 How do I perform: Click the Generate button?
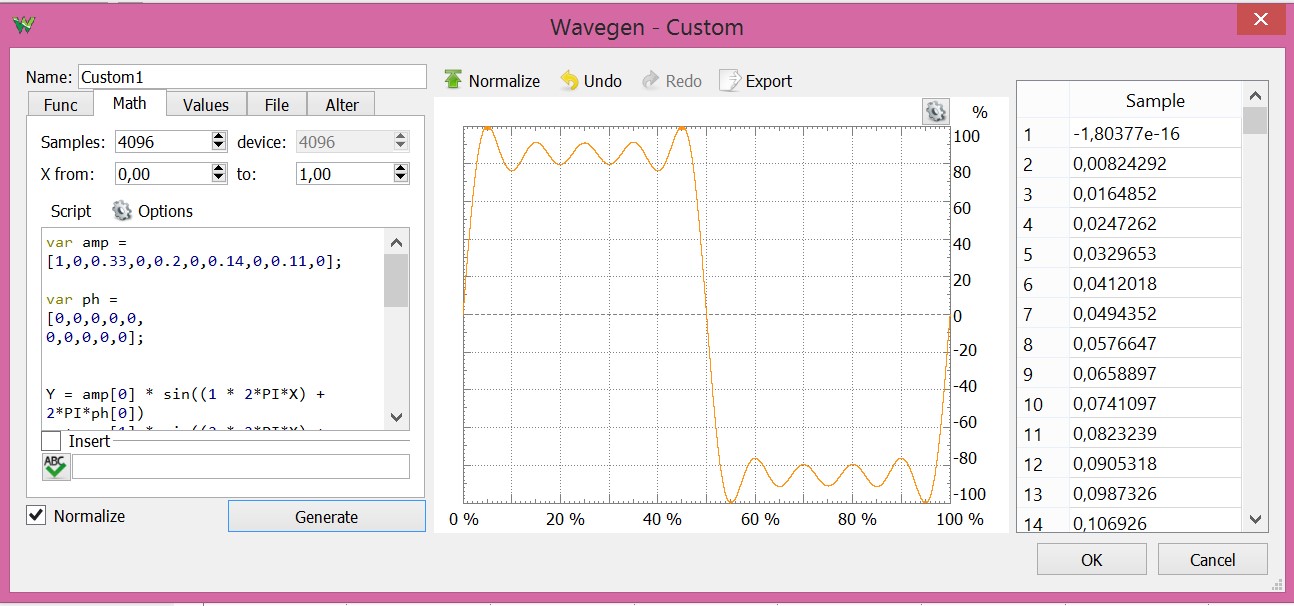[x=327, y=517]
